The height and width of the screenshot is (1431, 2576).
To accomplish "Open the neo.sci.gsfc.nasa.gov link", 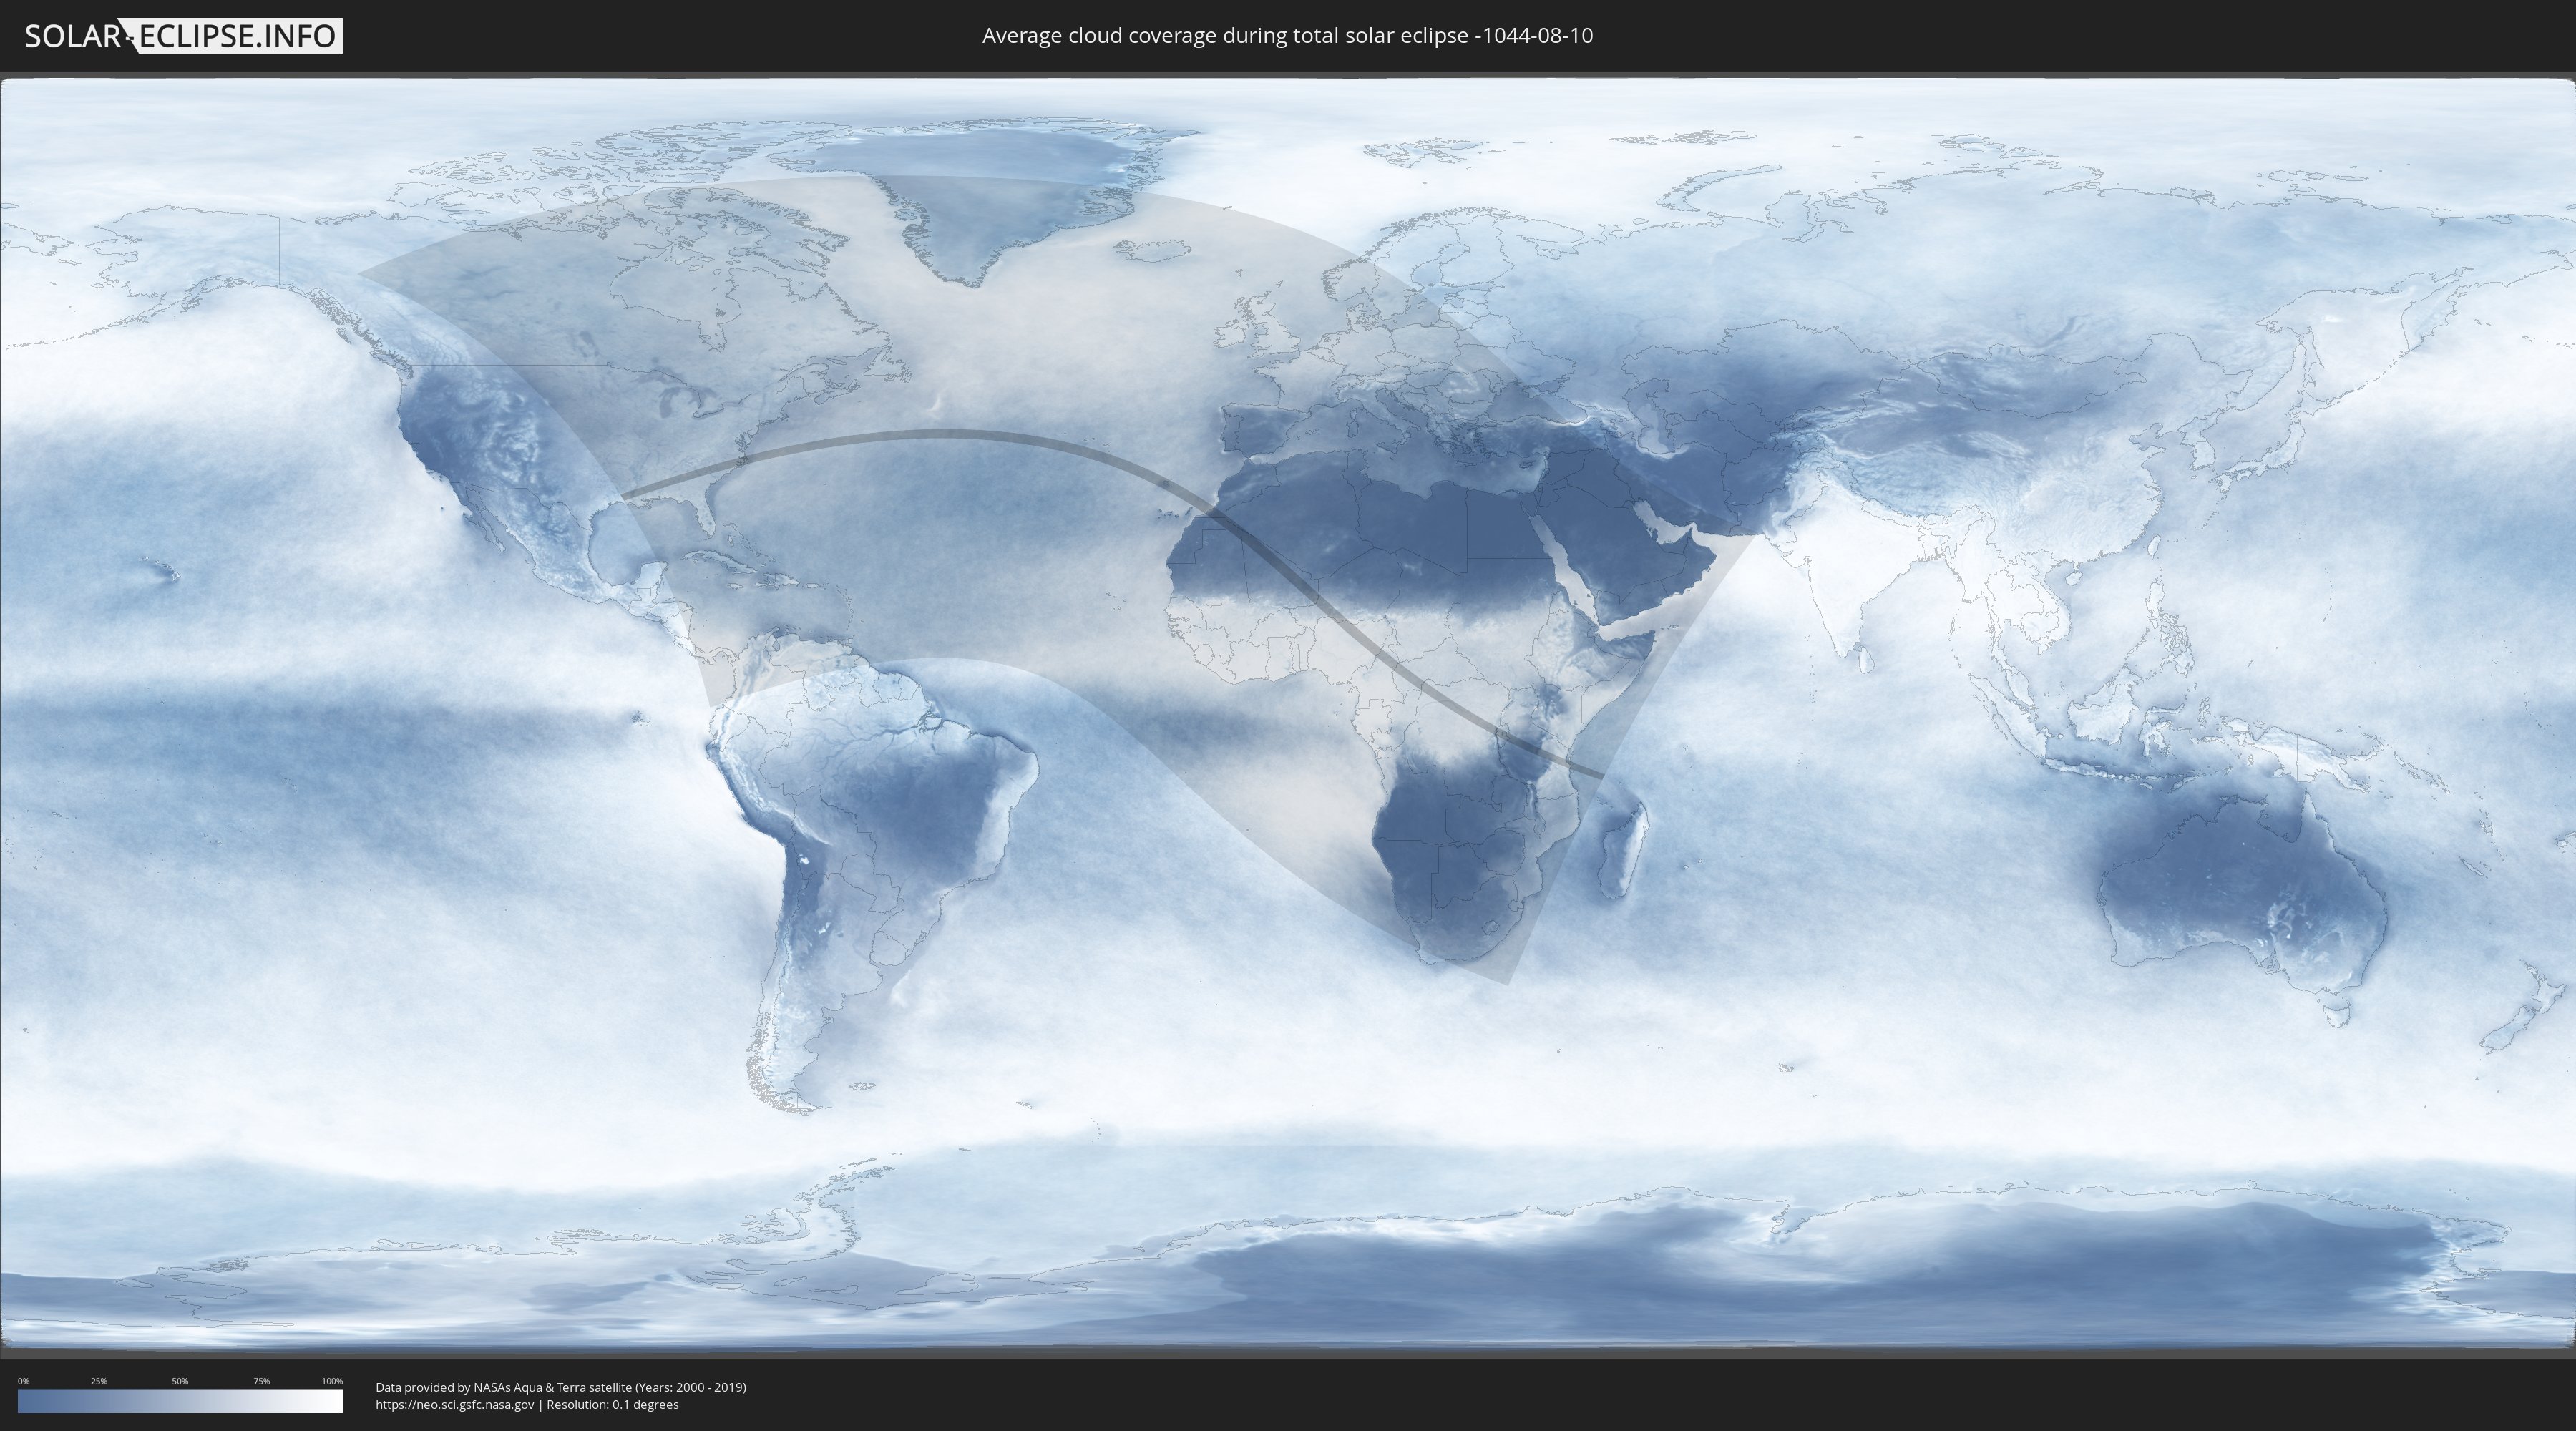I will point(455,1404).
